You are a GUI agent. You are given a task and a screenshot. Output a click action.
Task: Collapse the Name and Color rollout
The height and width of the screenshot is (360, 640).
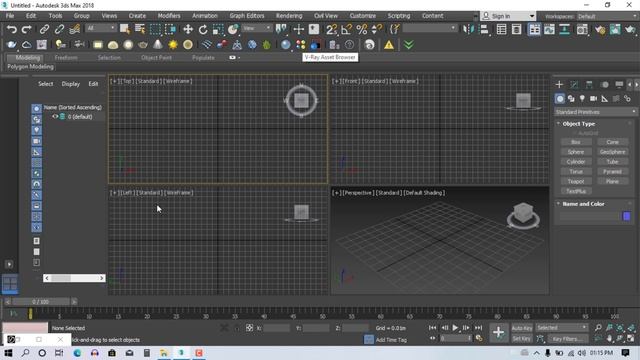[583, 204]
